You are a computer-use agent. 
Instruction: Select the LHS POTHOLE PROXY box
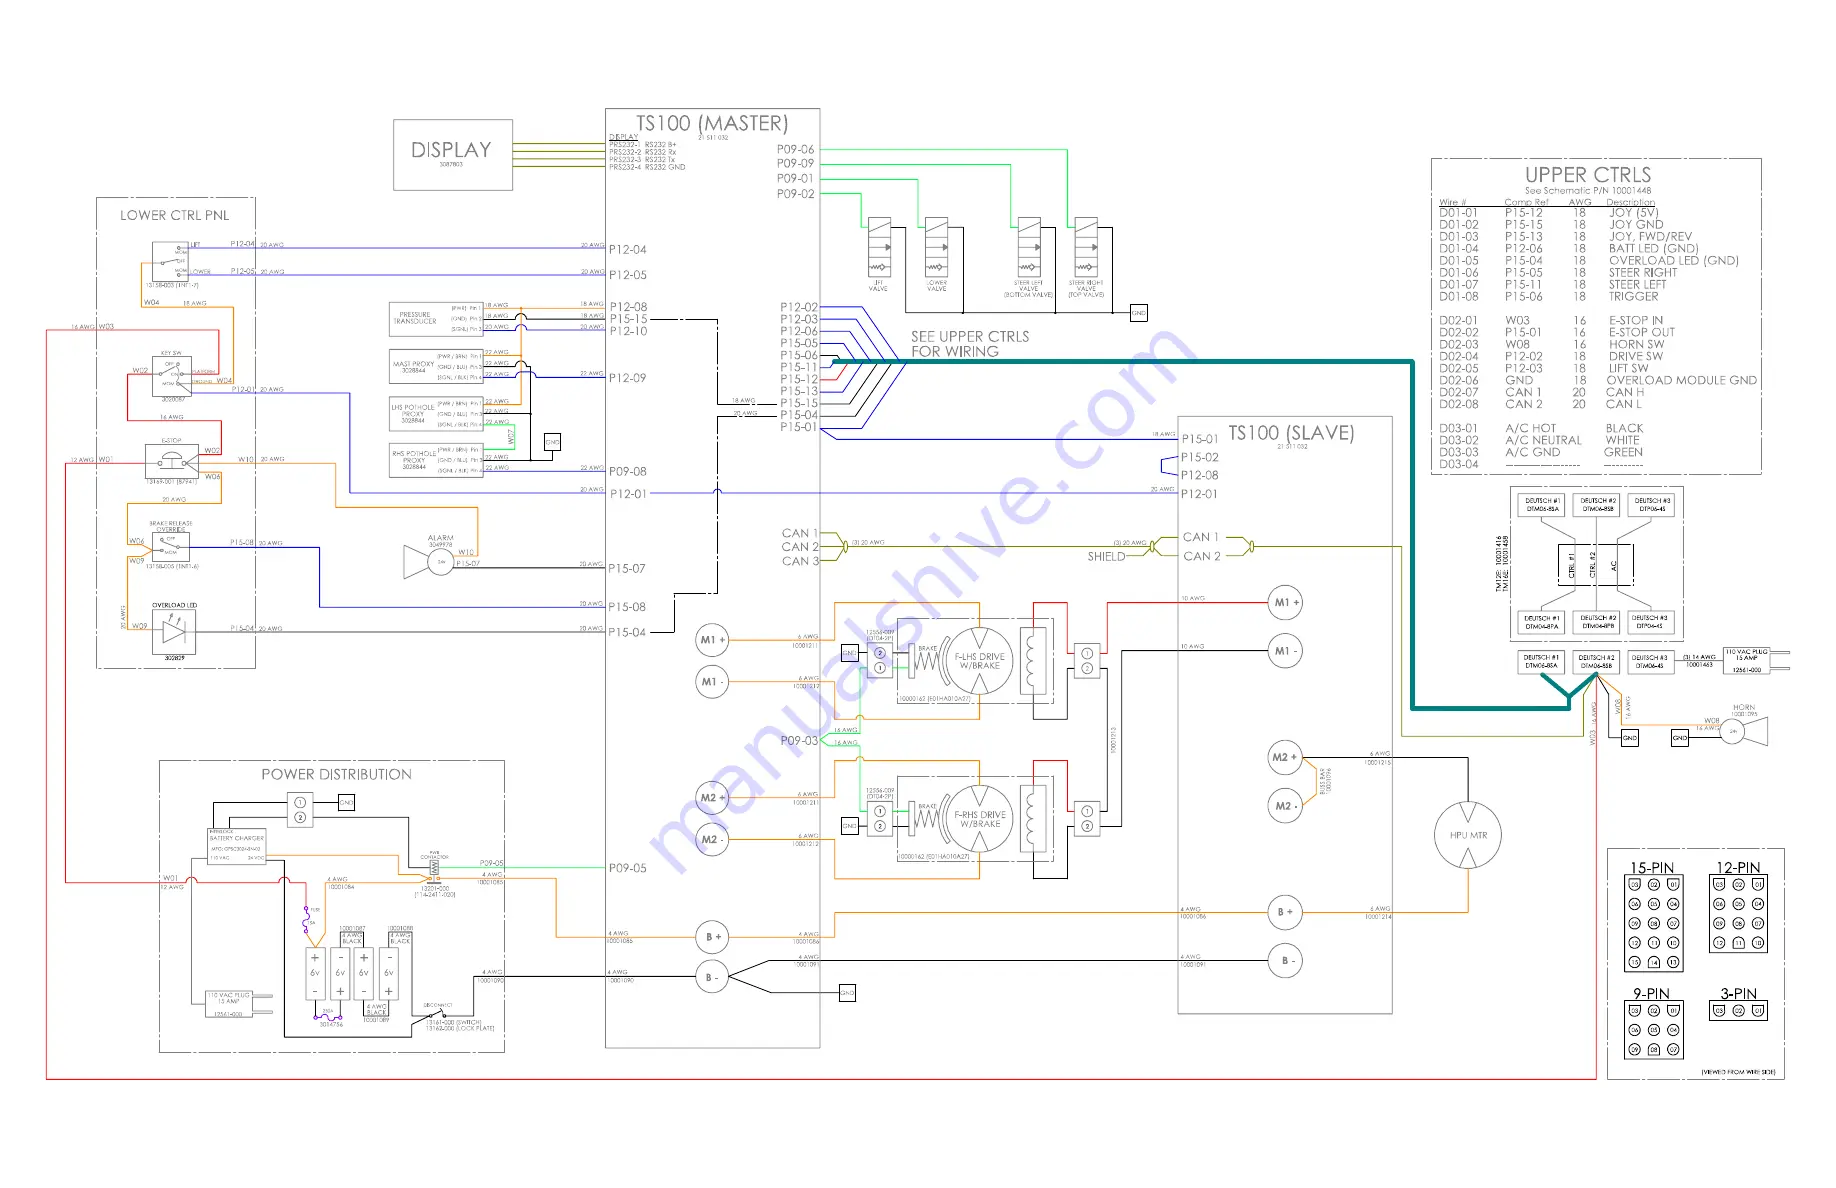point(436,414)
